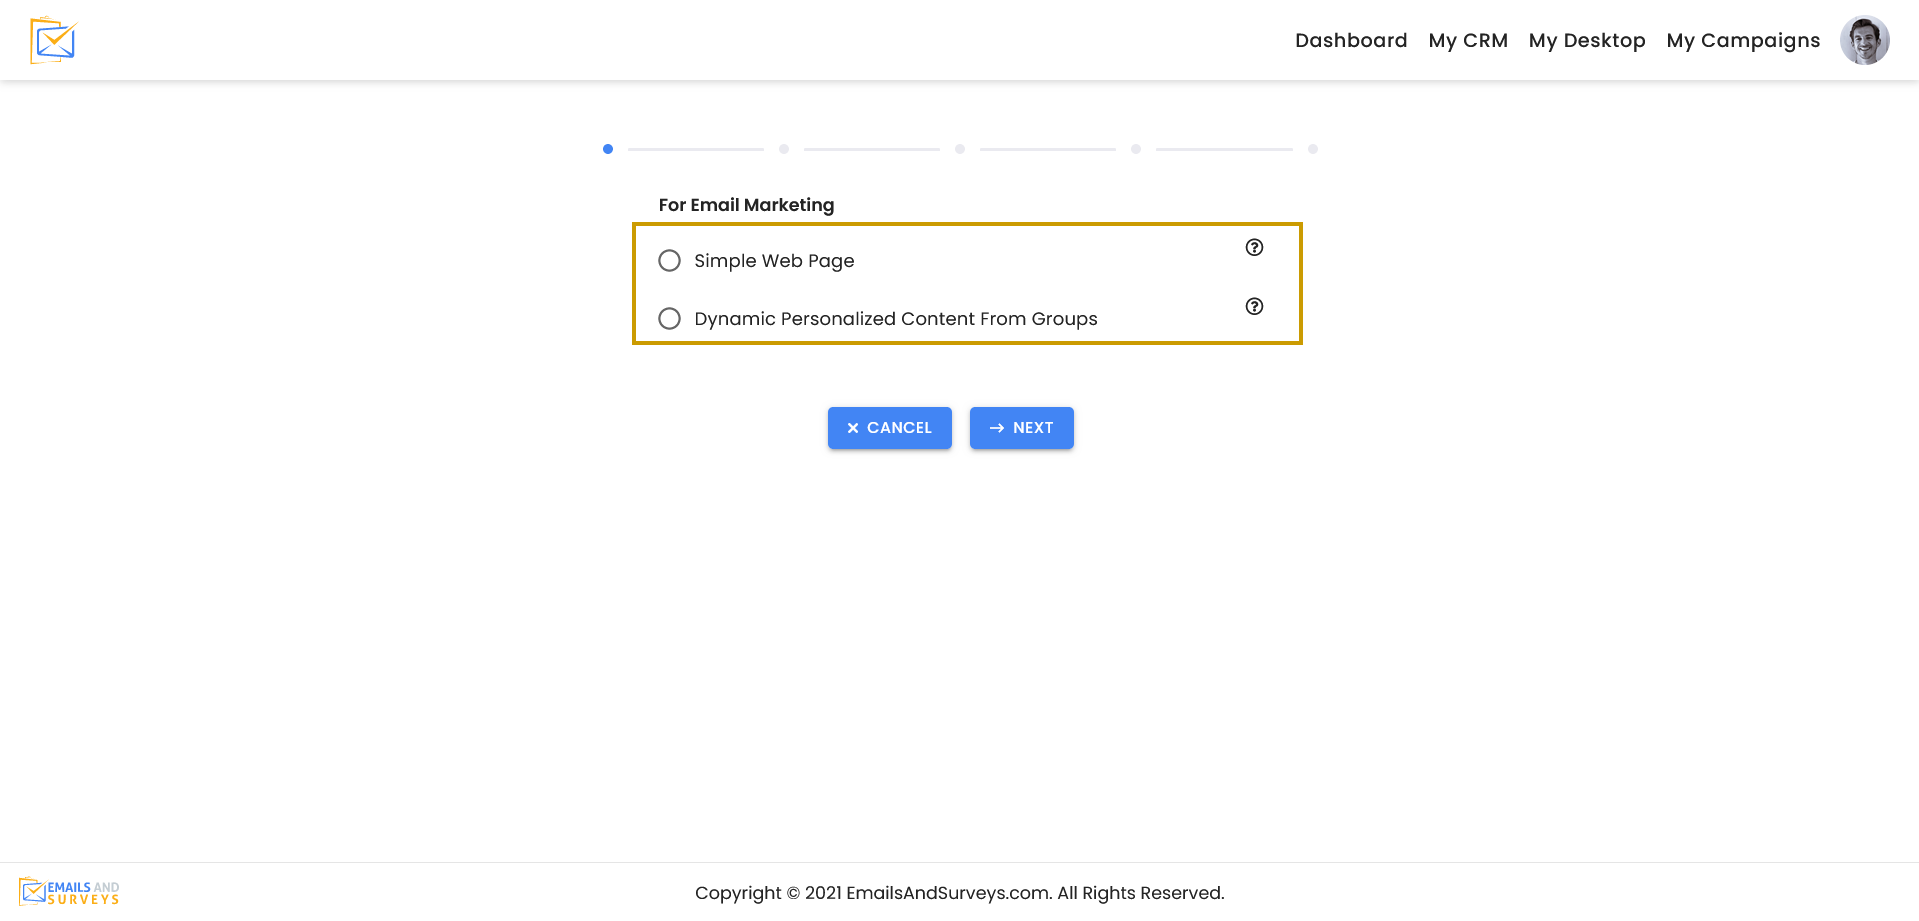Go to the Dashboard menu item
This screenshot has width=1919, height=921.
[1350, 40]
